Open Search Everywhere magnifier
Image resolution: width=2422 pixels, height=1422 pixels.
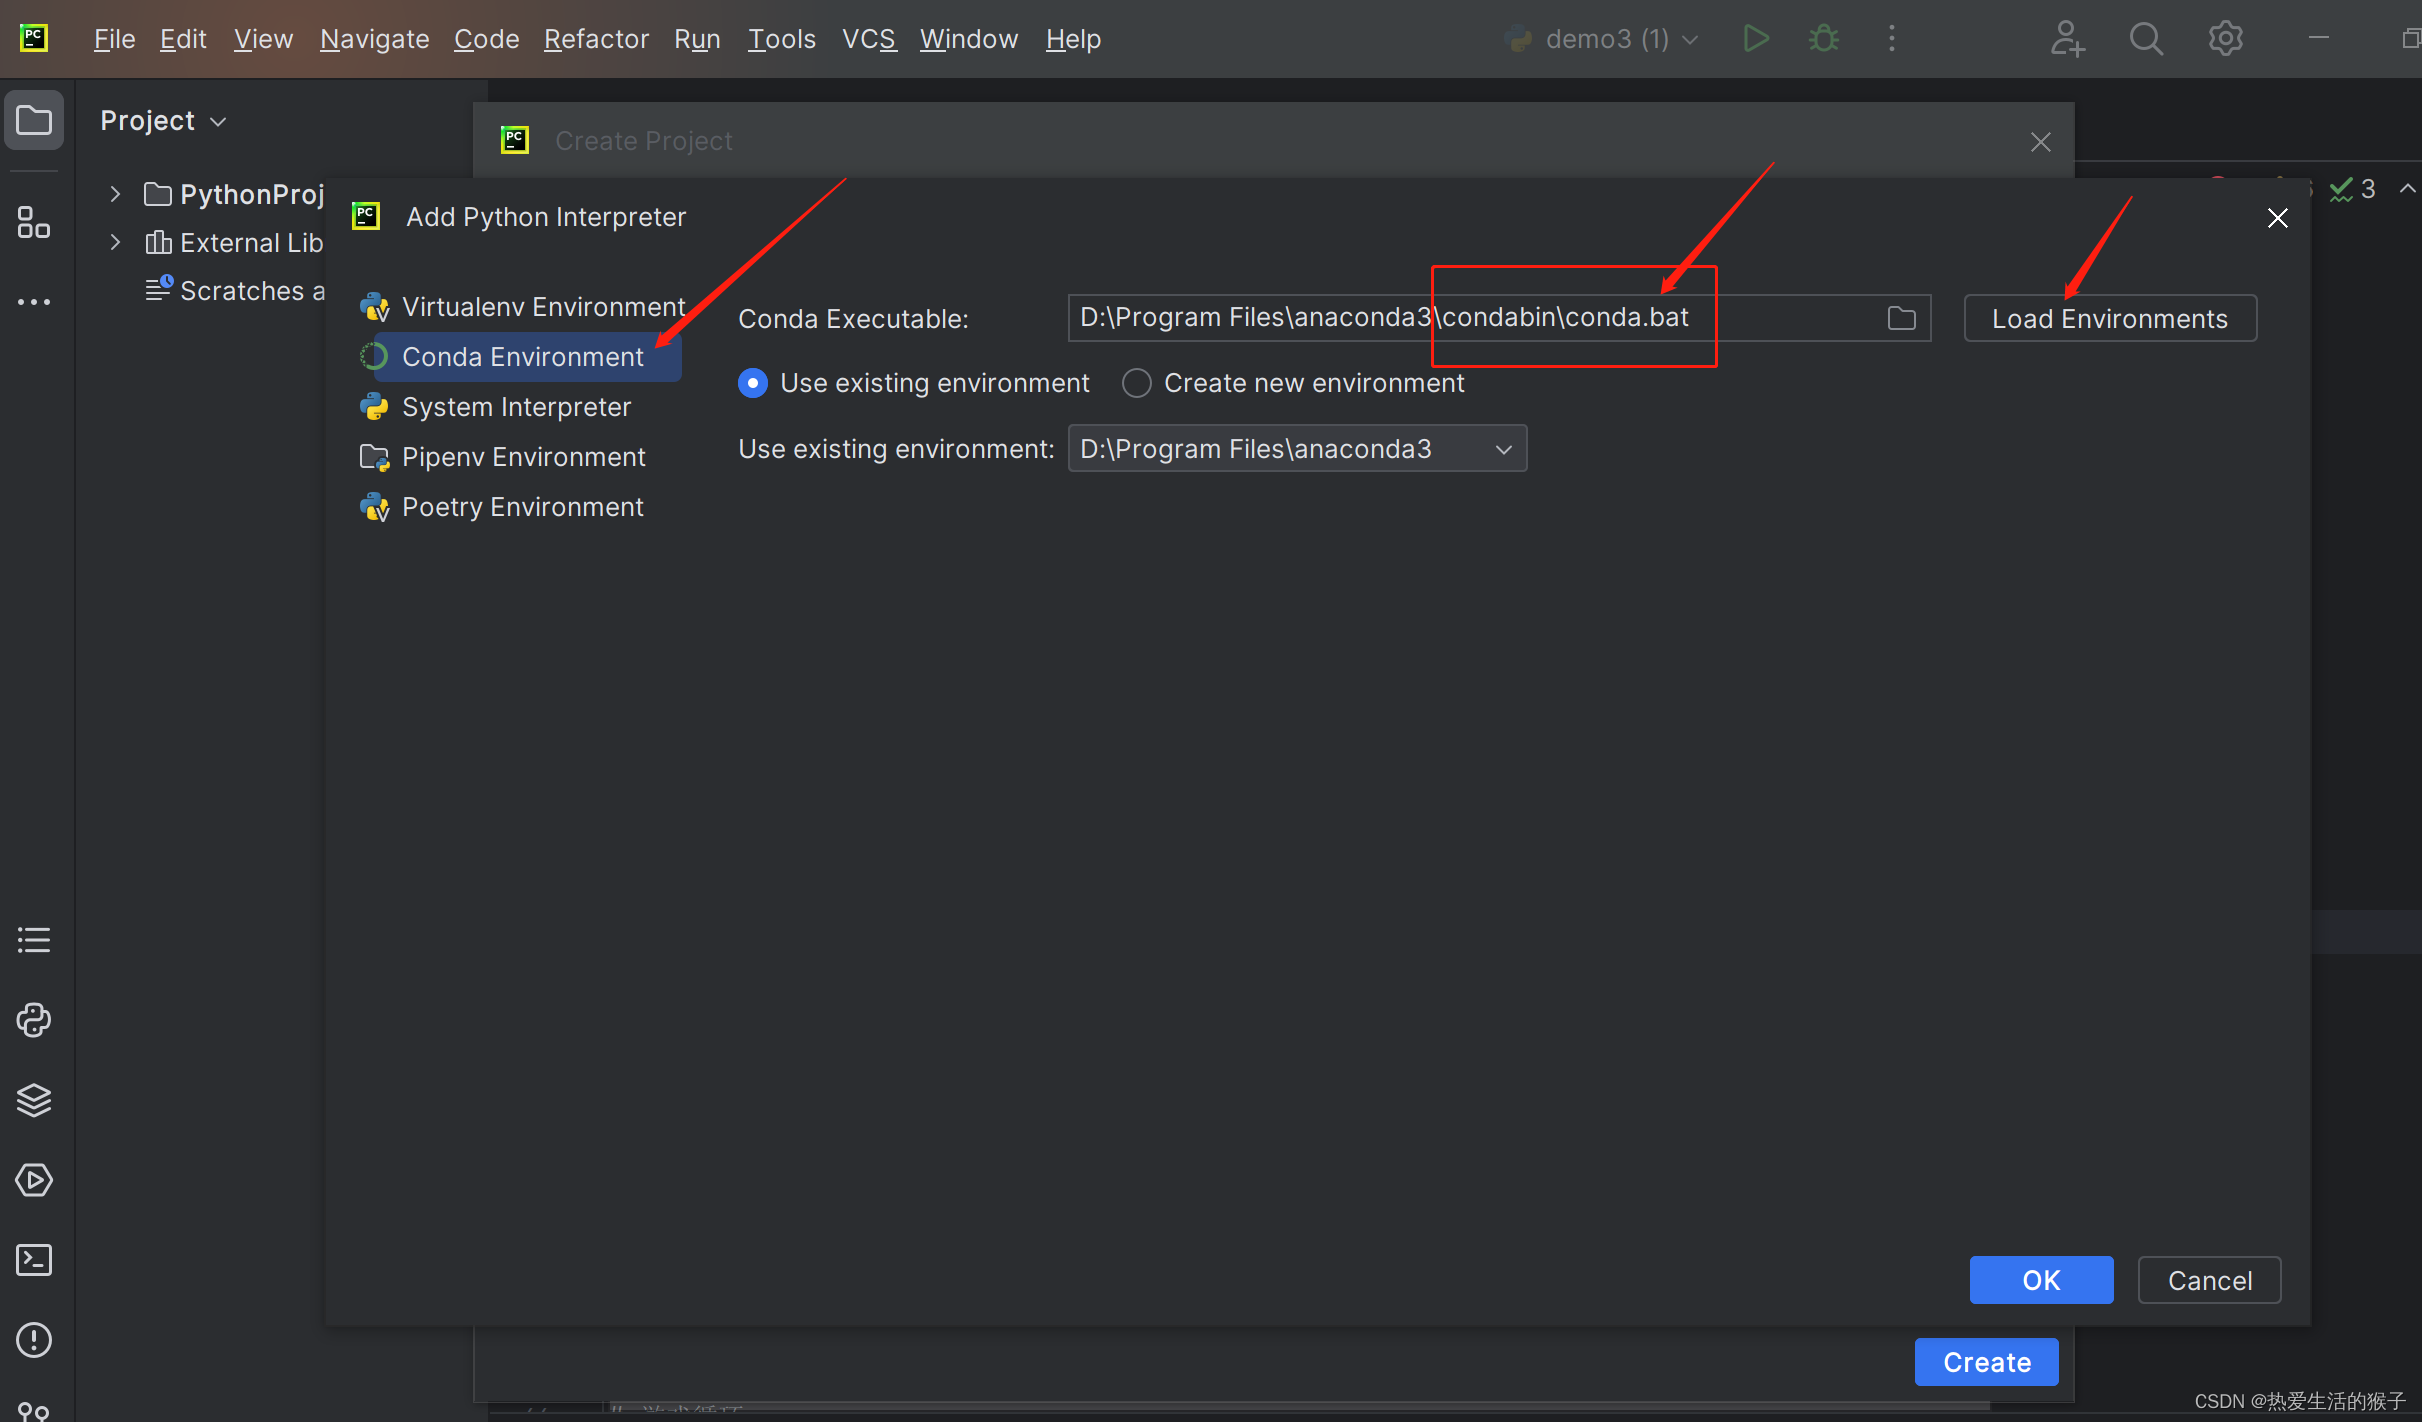2146,39
